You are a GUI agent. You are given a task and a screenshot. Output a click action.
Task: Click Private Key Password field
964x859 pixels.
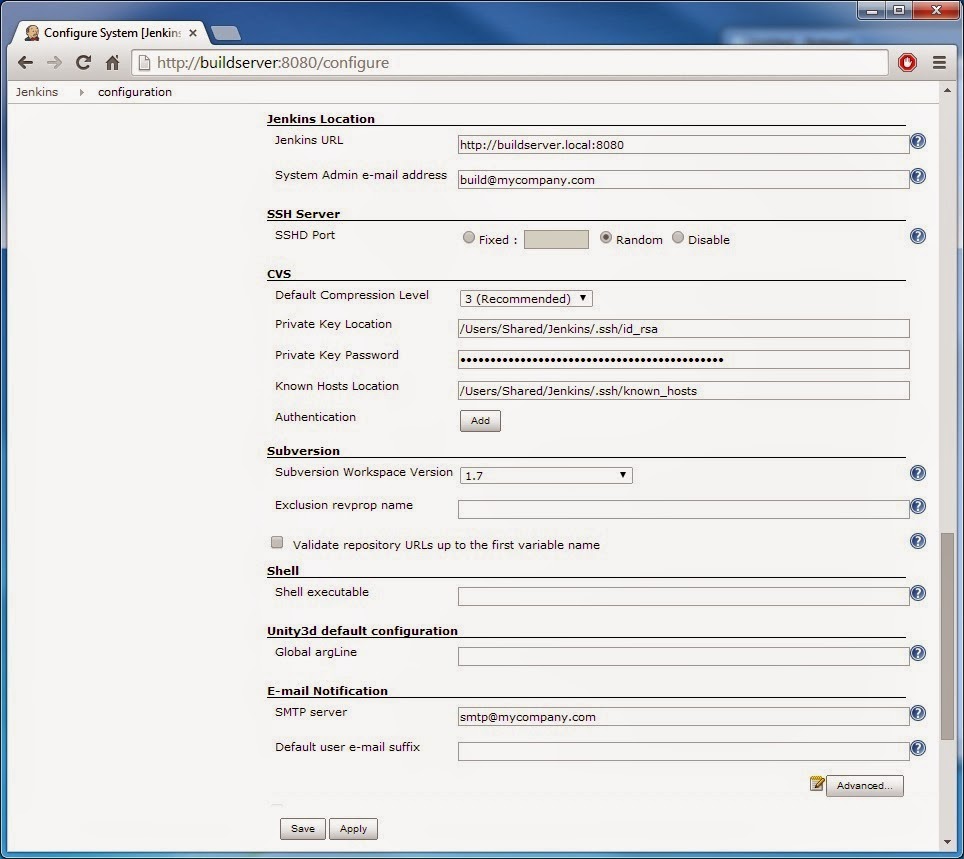683,359
